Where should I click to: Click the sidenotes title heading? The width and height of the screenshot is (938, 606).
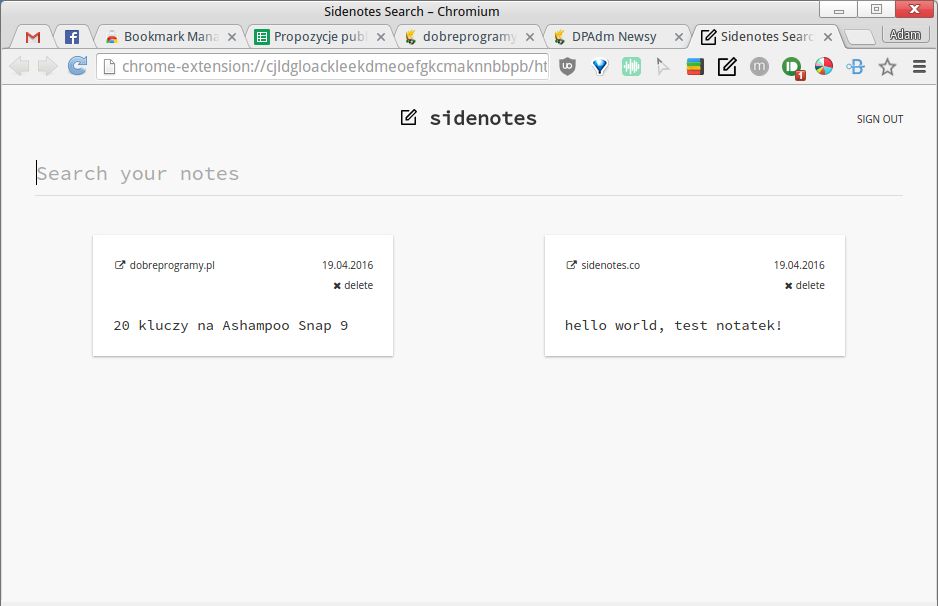pos(483,118)
